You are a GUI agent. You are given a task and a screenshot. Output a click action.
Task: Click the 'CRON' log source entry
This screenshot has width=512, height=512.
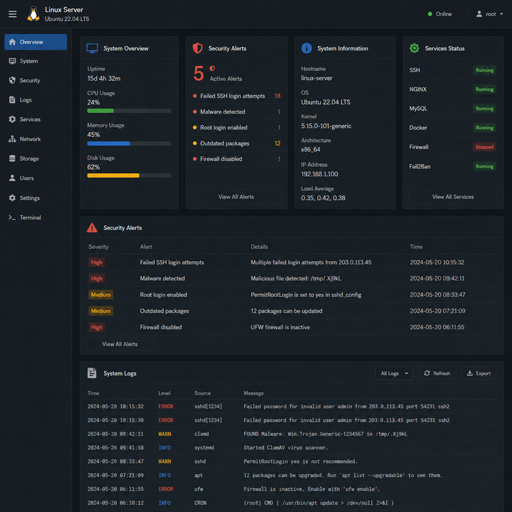click(x=200, y=503)
